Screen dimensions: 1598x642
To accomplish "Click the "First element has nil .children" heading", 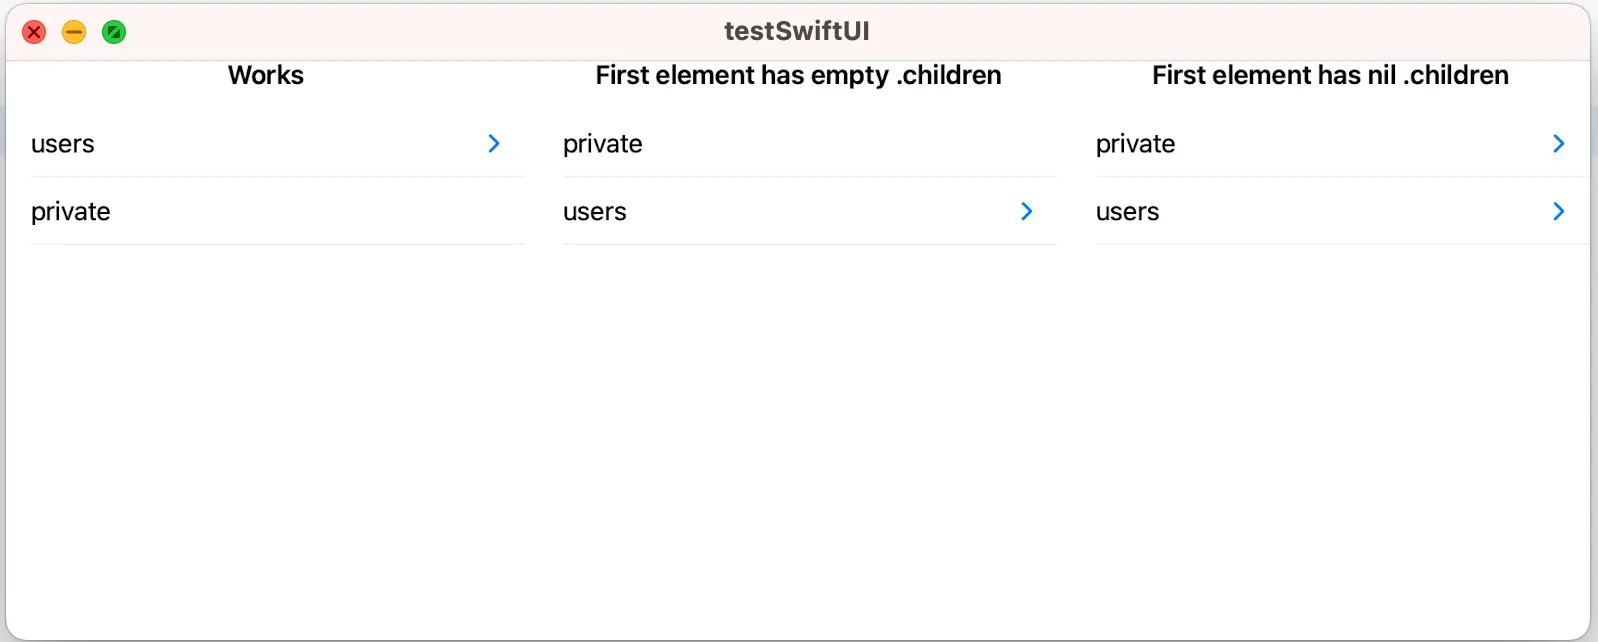I will (1330, 75).
